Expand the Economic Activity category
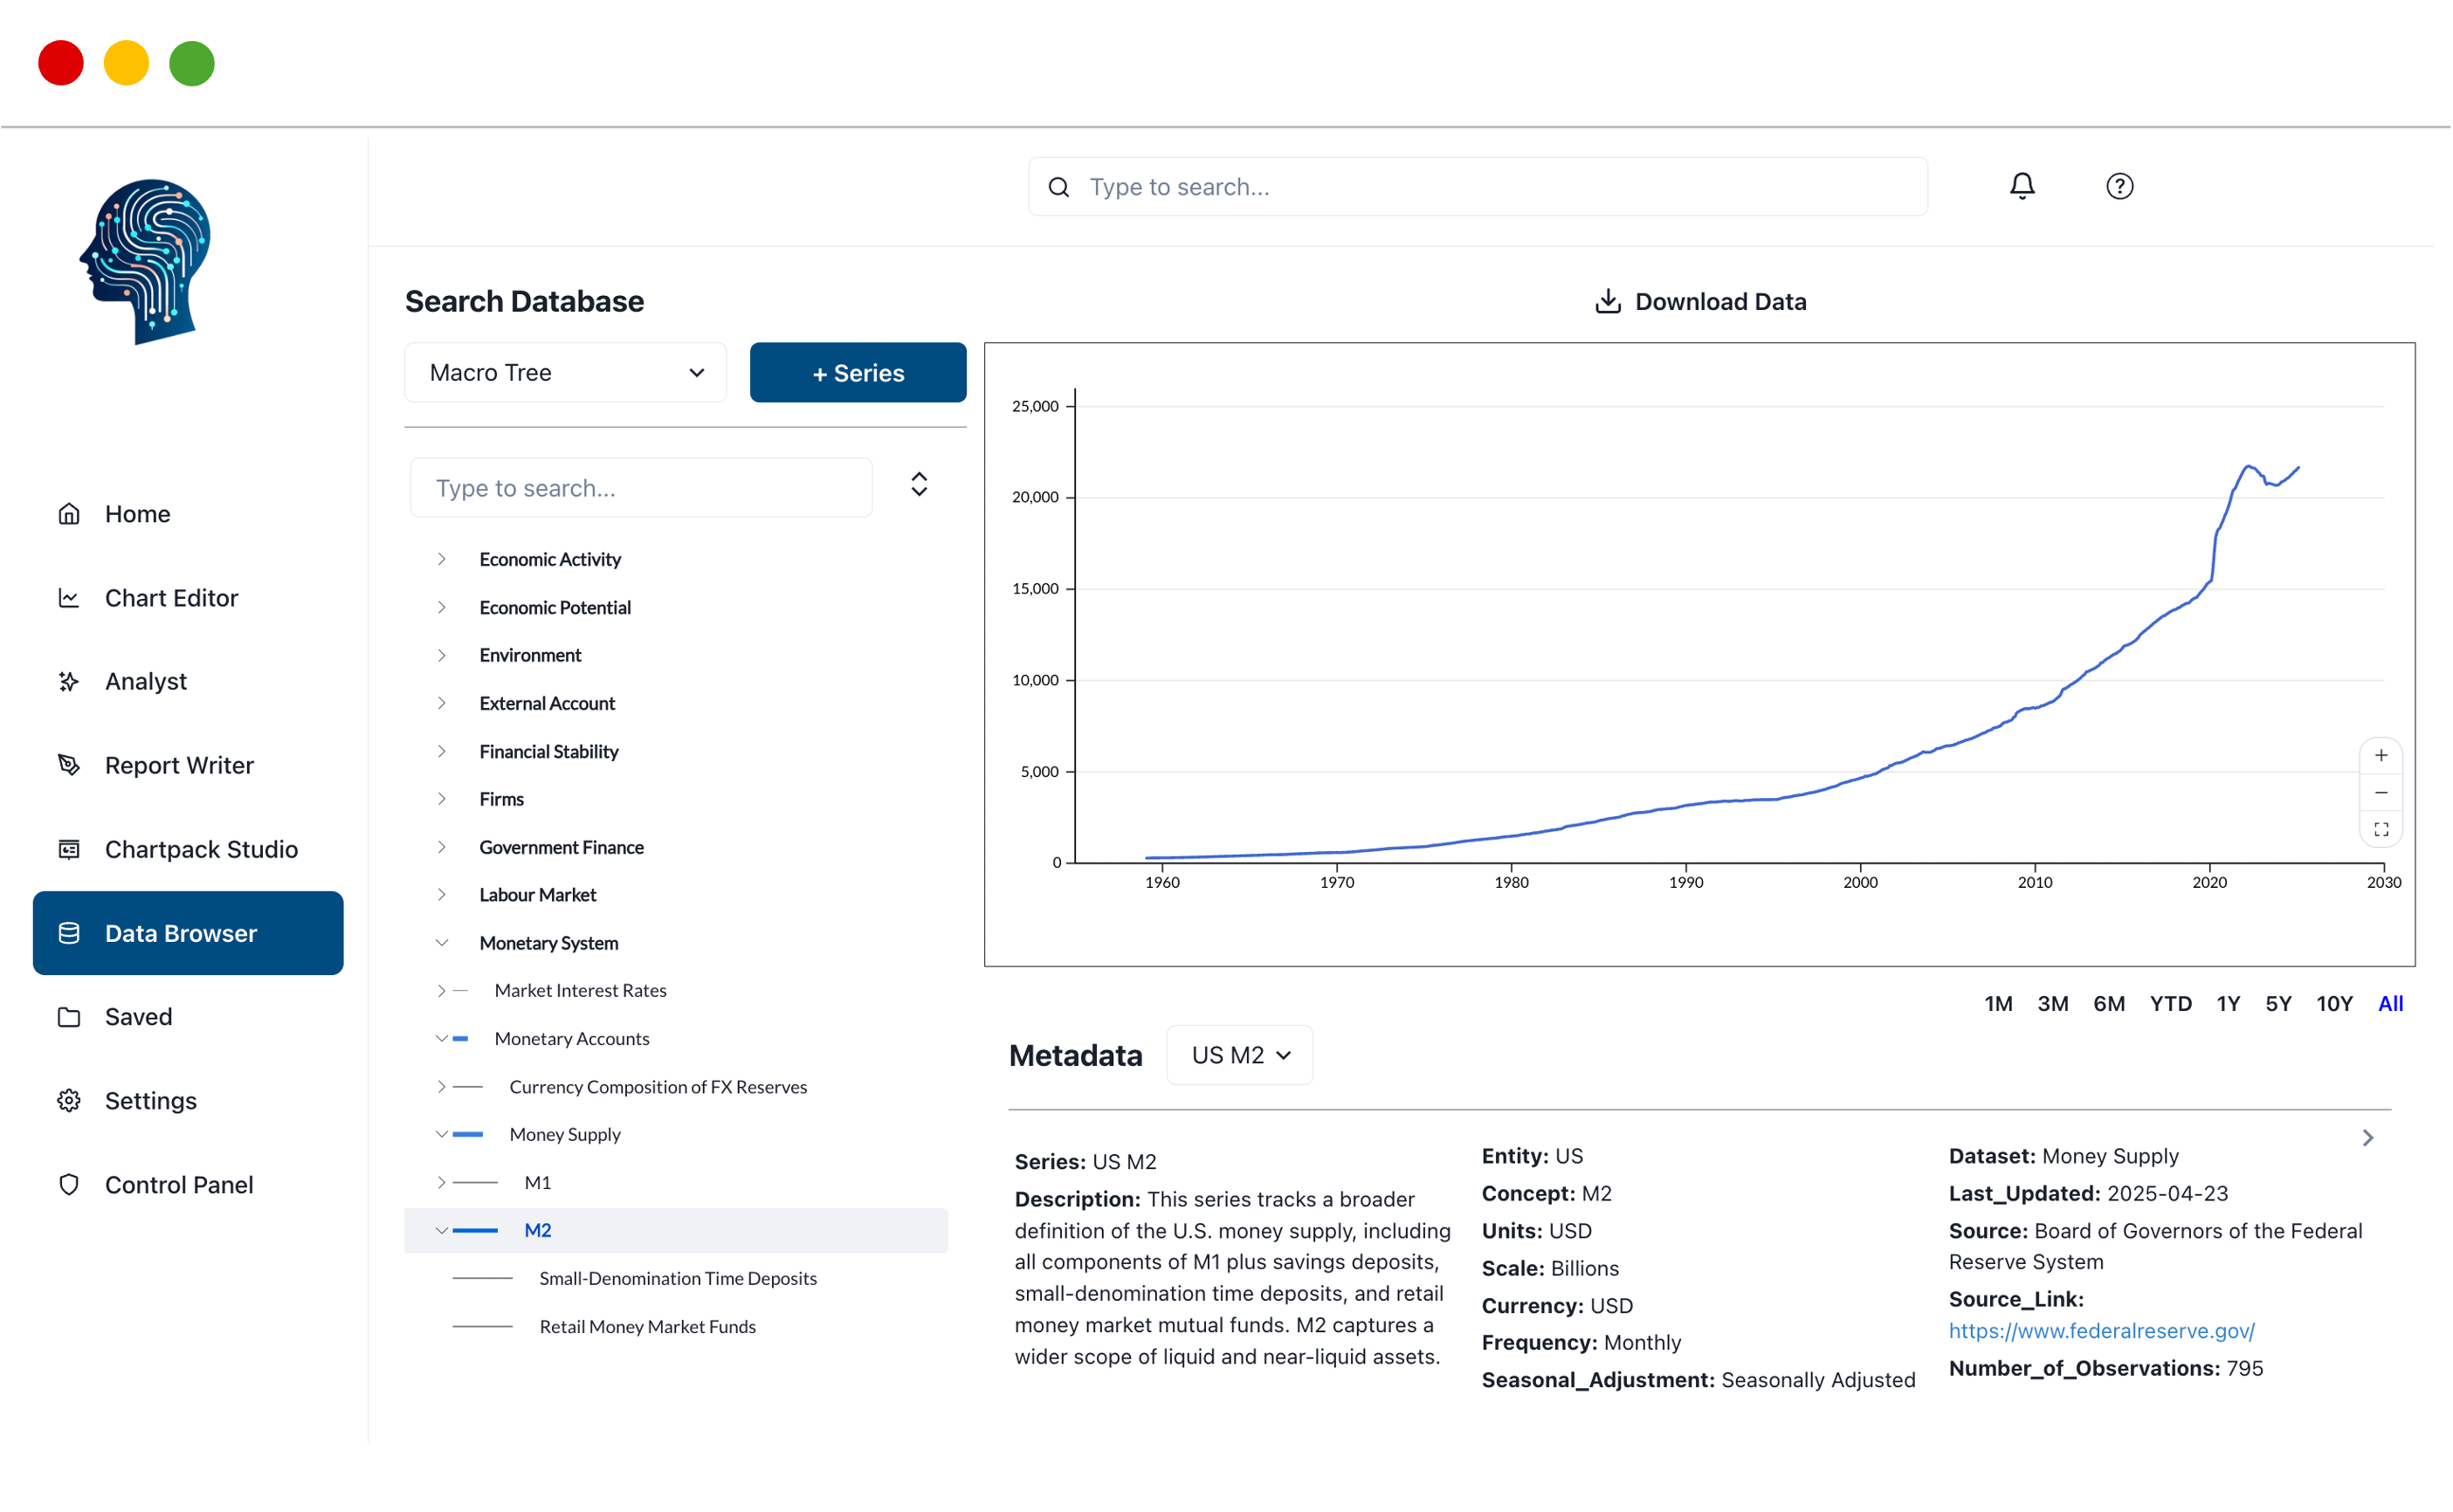 click(444, 559)
